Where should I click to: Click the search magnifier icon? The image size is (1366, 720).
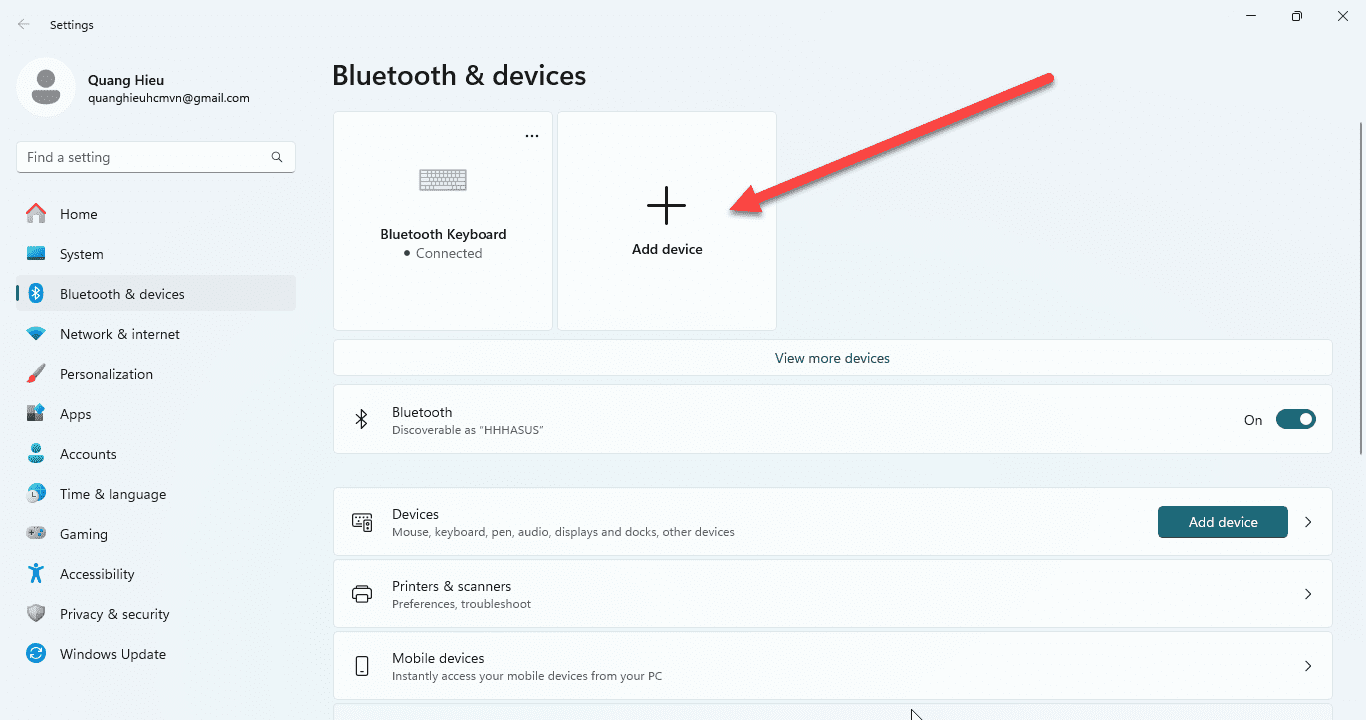point(277,157)
